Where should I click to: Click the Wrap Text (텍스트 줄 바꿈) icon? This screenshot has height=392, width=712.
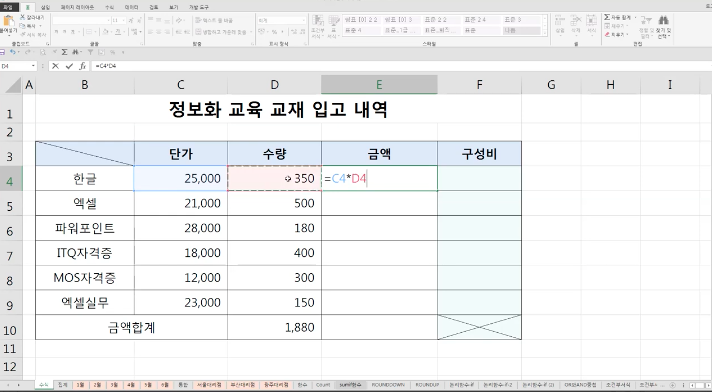198,20
